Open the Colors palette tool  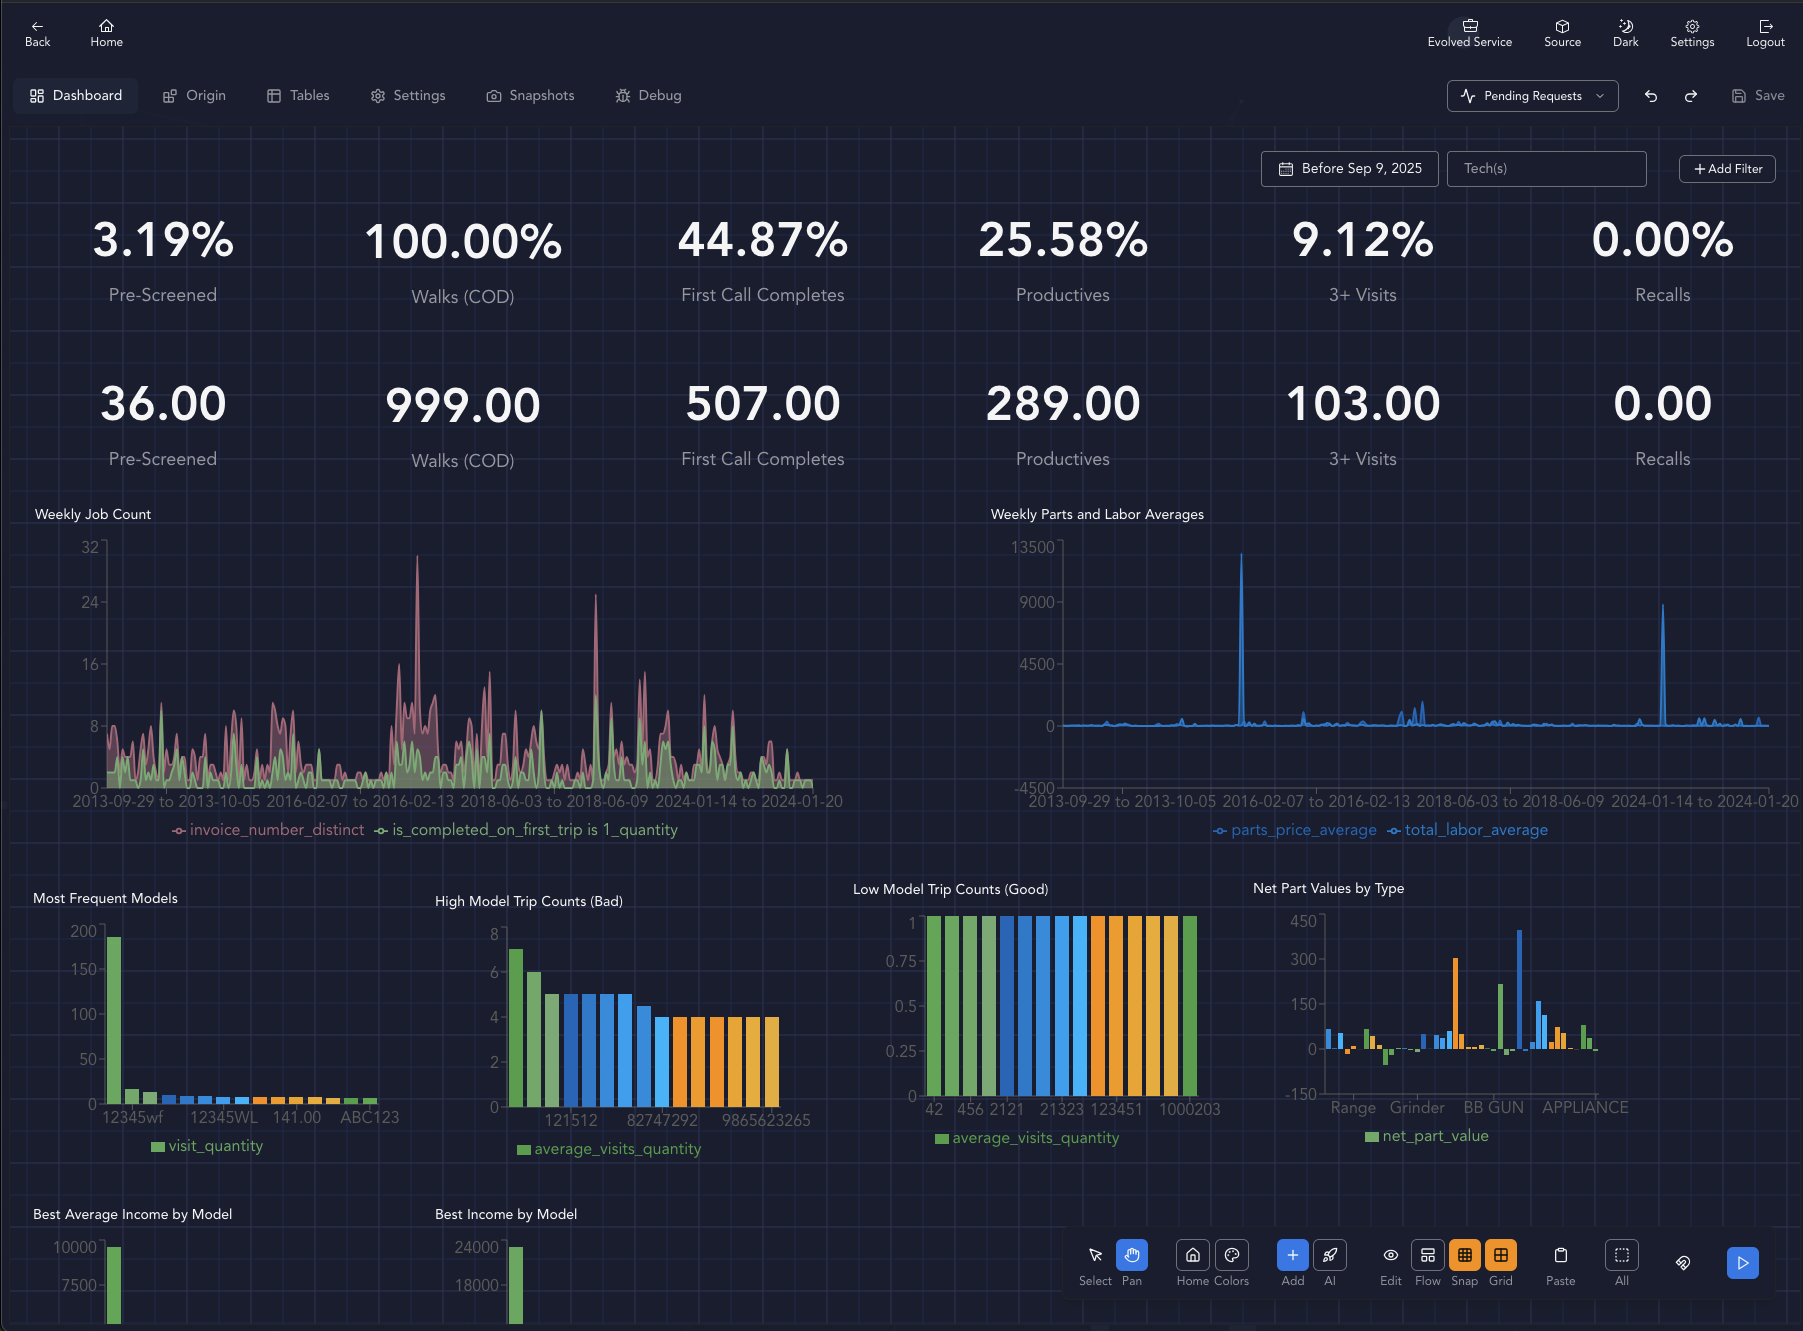pyautogui.click(x=1232, y=1255)
